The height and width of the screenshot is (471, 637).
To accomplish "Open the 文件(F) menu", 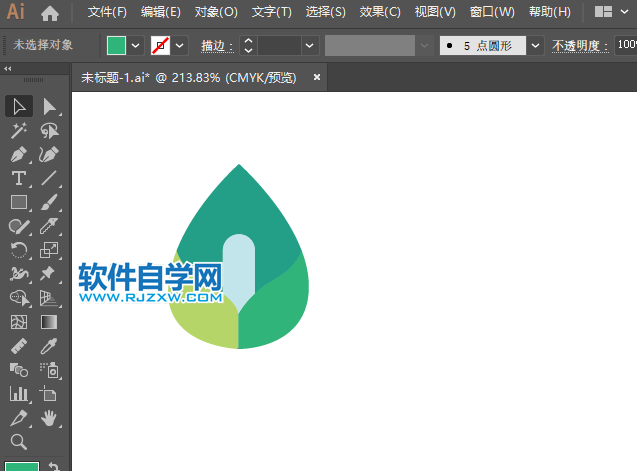I will tap(107, 12).
